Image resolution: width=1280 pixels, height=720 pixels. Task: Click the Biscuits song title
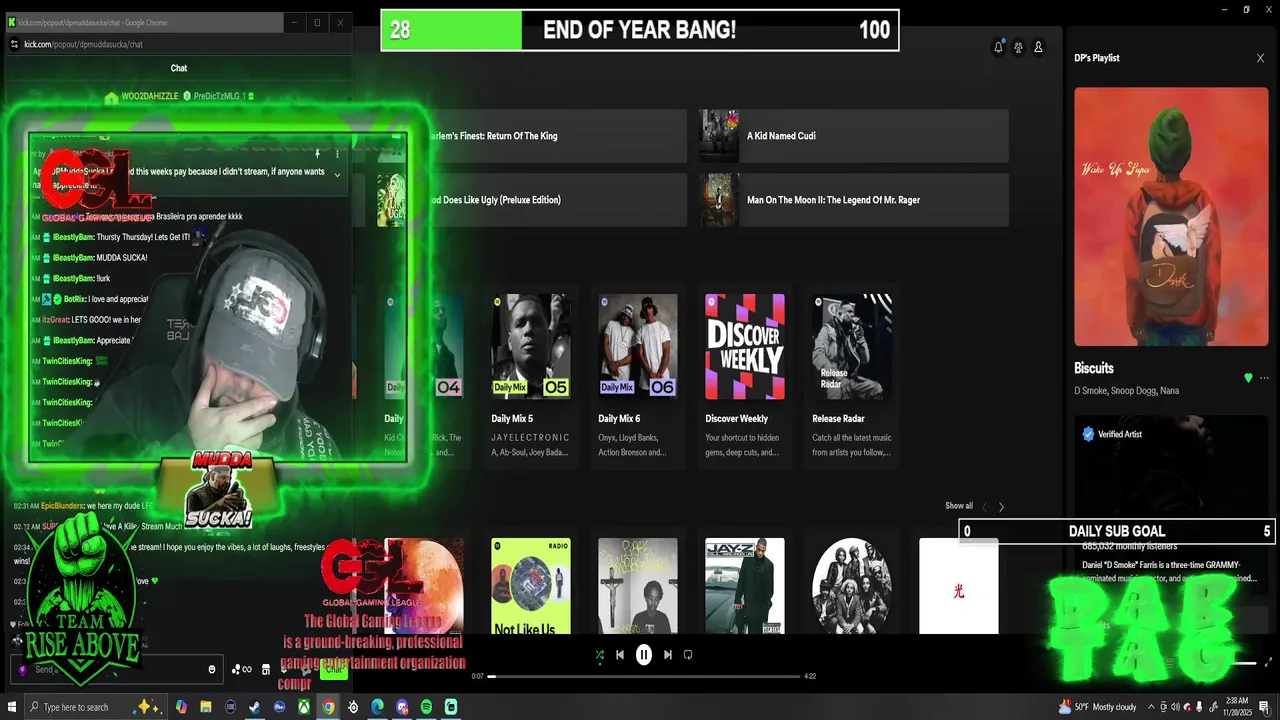tap(1094, 368)
